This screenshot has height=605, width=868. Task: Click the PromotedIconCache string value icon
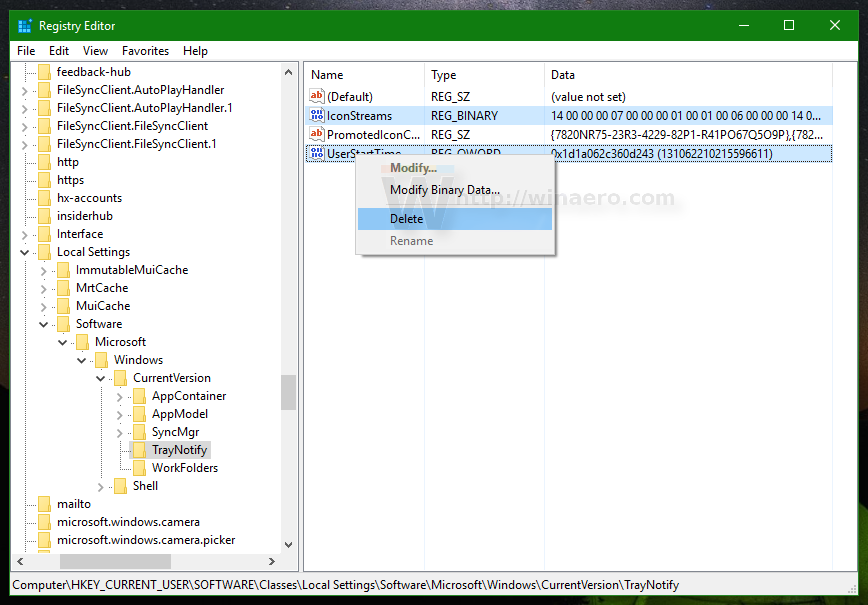tap(317, 134)
